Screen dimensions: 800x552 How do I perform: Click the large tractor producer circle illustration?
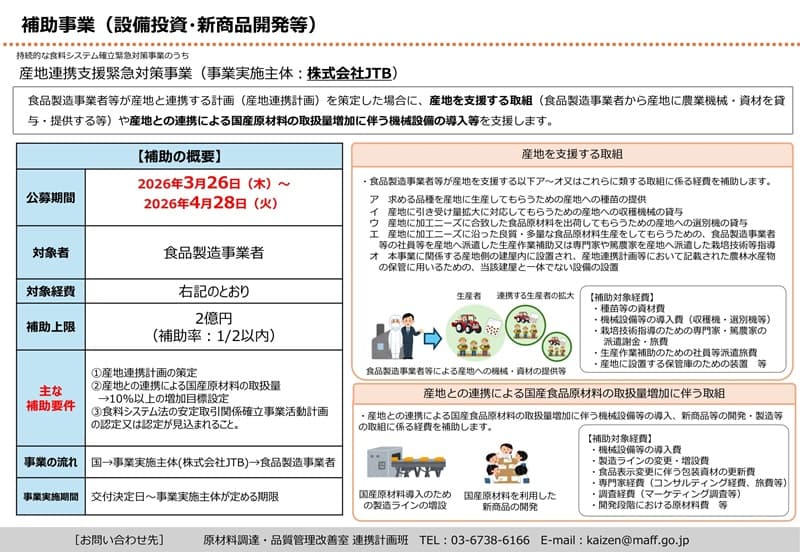coord(475,333)
